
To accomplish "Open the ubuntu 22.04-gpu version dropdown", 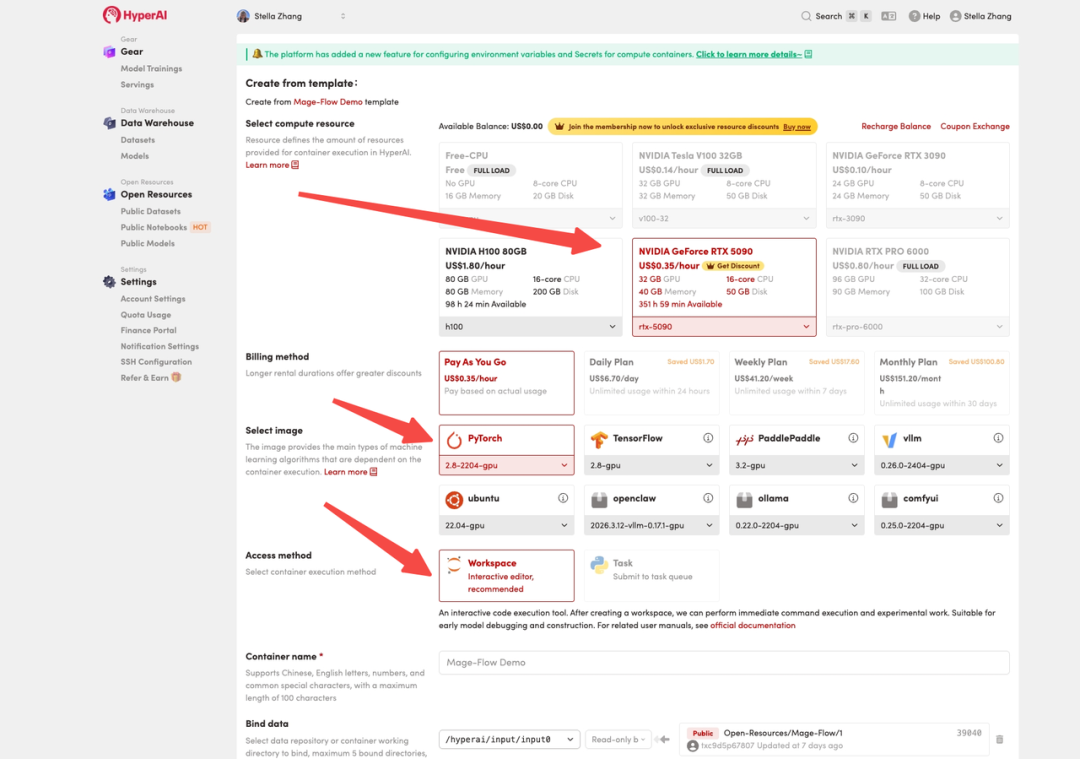I will point(506,526).
